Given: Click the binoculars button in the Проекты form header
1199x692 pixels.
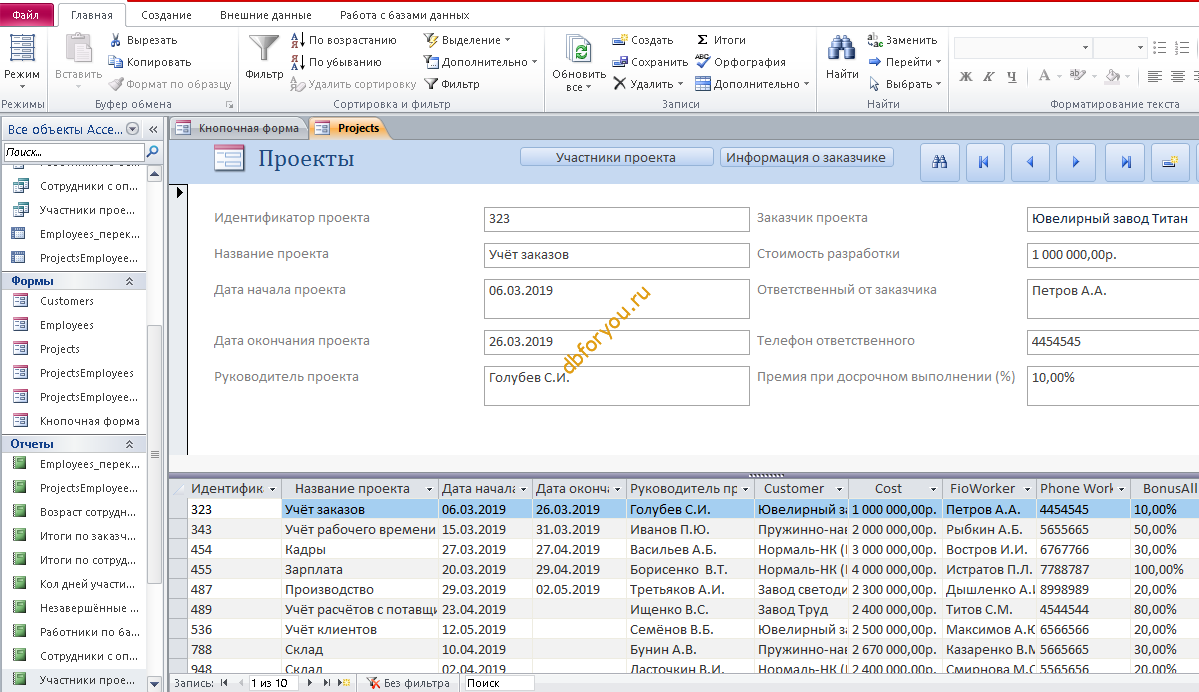Looking at the screenshot, I should pyautogui.click(x=940, y=162).
